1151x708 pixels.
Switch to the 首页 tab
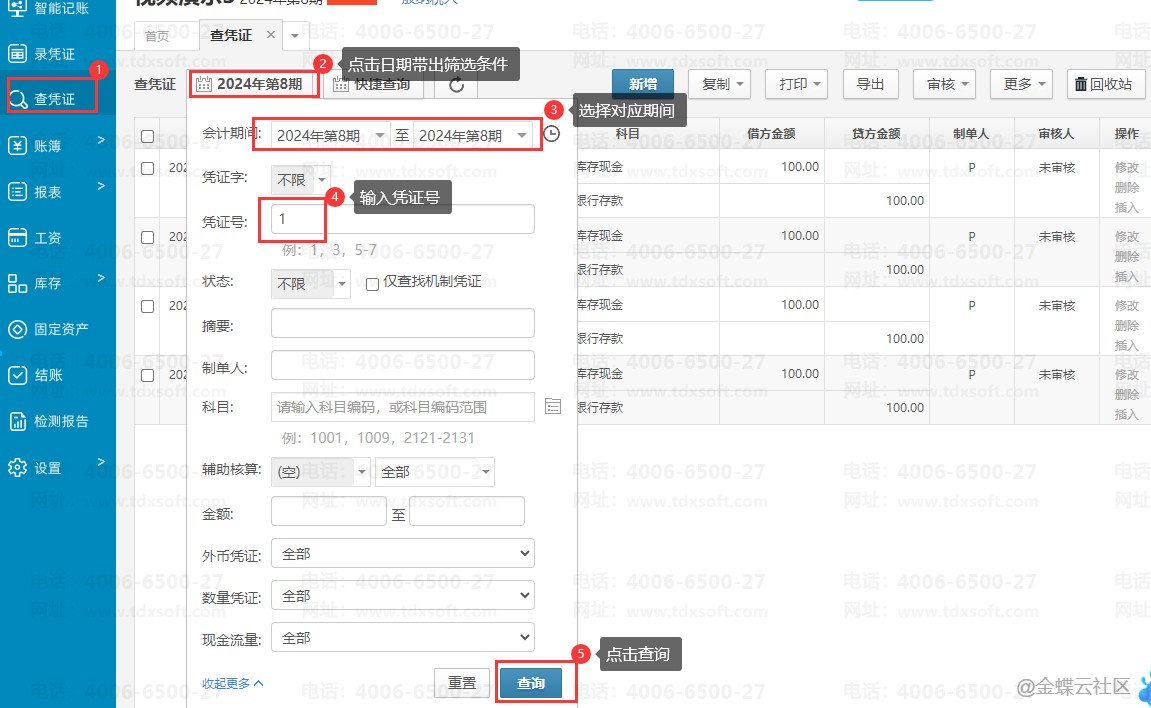(157, 36)
